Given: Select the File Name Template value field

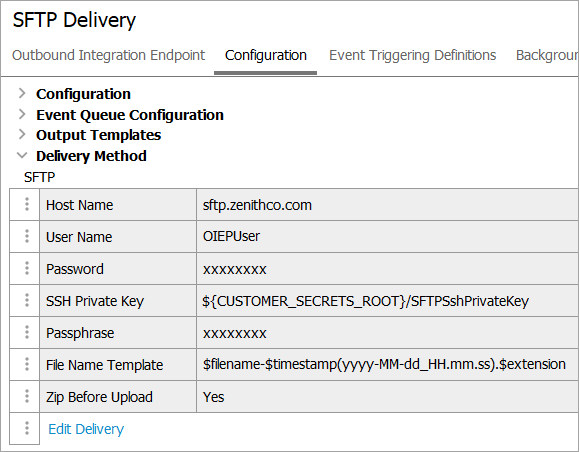Looking at the screenshot, I should pyautogui.click(x=387, y=364).
